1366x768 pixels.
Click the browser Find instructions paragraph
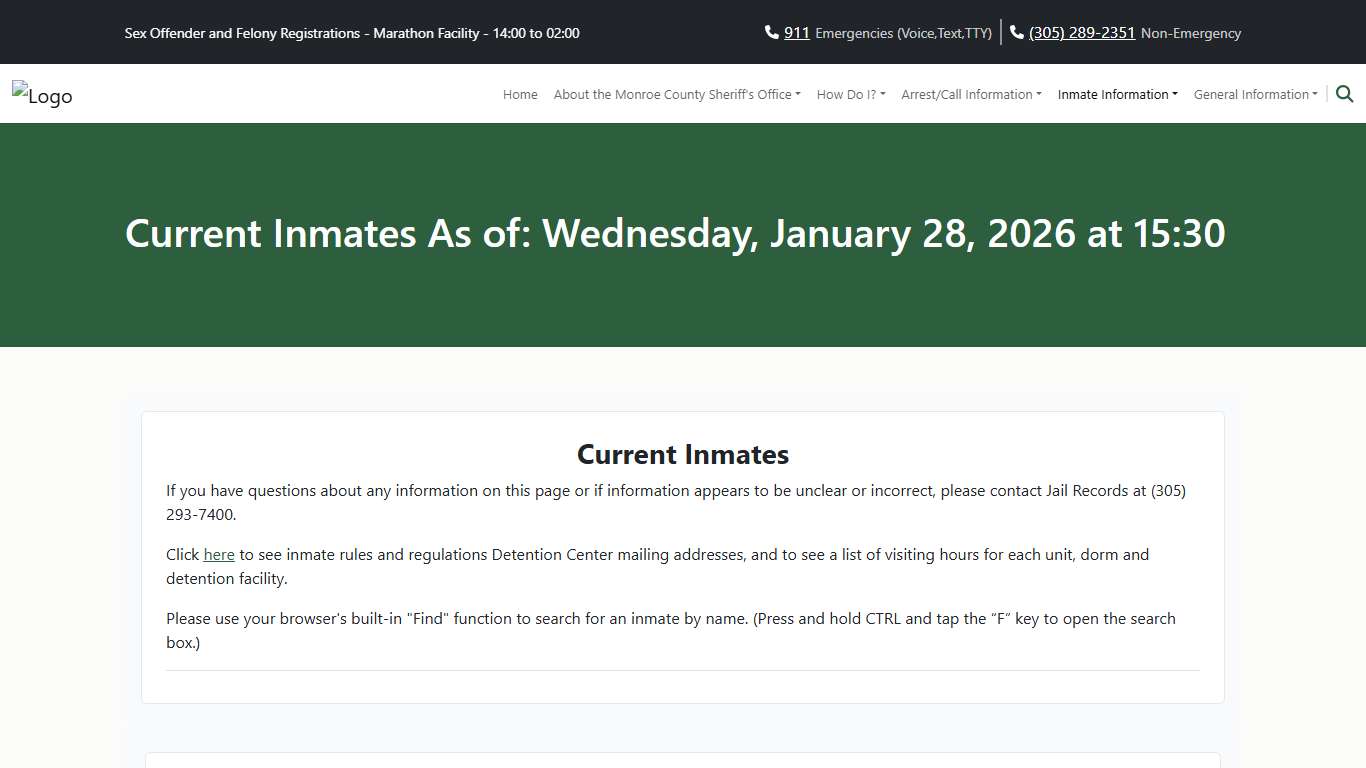(x=670, y=630)
